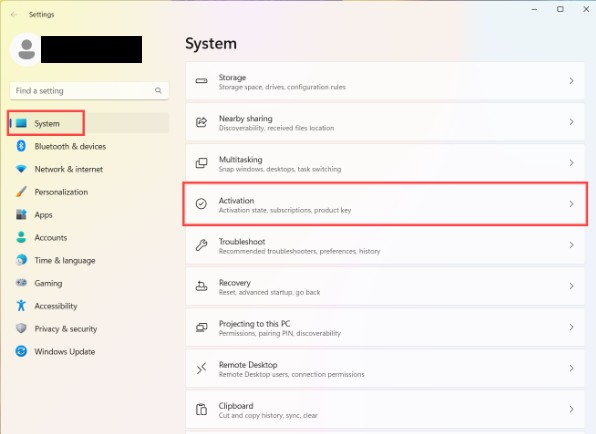Expand Storage using its chevron
The width and height of the screenshot is (596, 434).
[571, 81]
